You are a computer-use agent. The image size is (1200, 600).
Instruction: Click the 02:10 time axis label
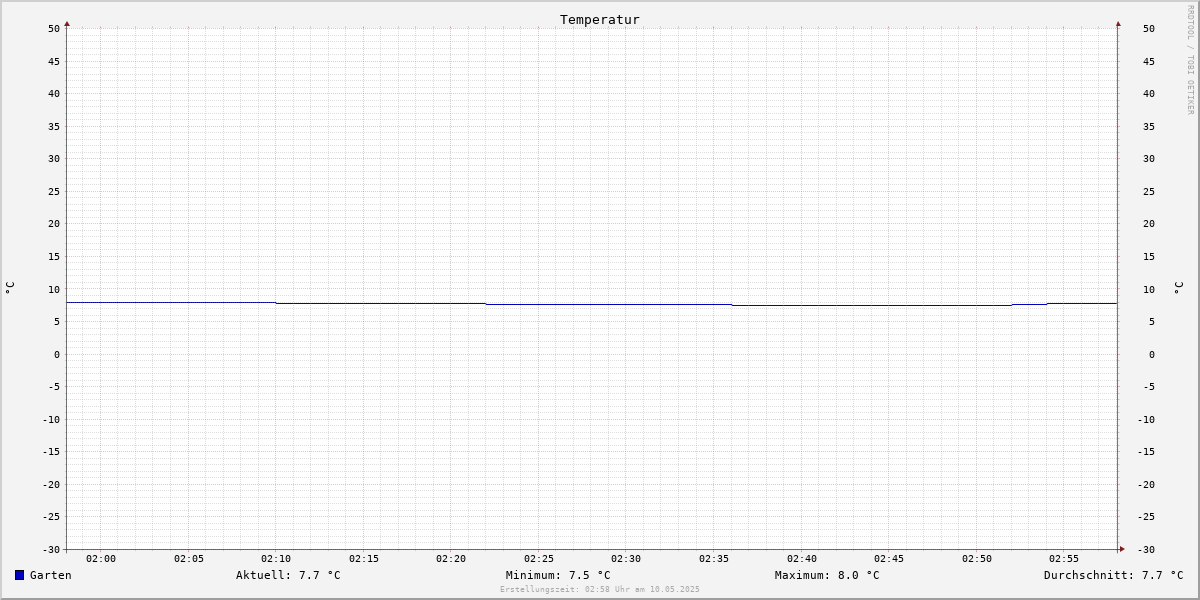tap(276, 559)
